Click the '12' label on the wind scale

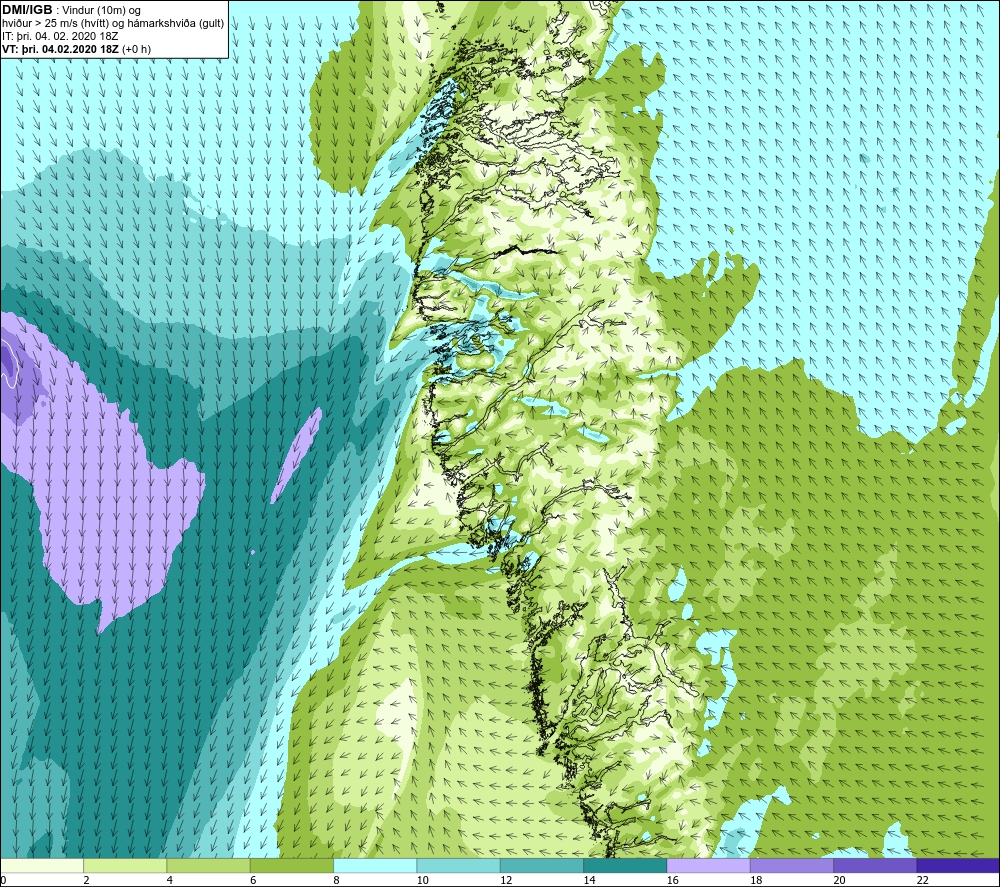coord(506,880)
